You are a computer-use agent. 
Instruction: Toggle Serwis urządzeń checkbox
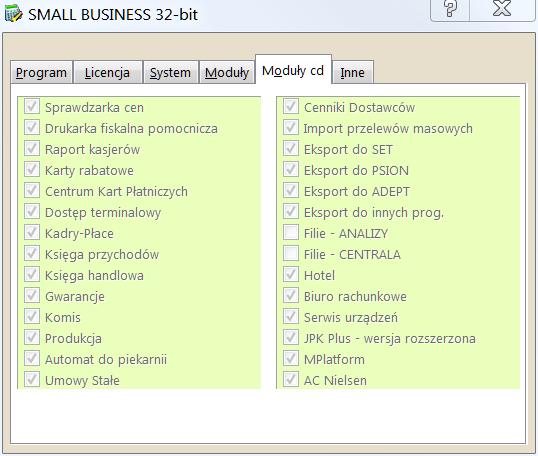coord(291,317)
